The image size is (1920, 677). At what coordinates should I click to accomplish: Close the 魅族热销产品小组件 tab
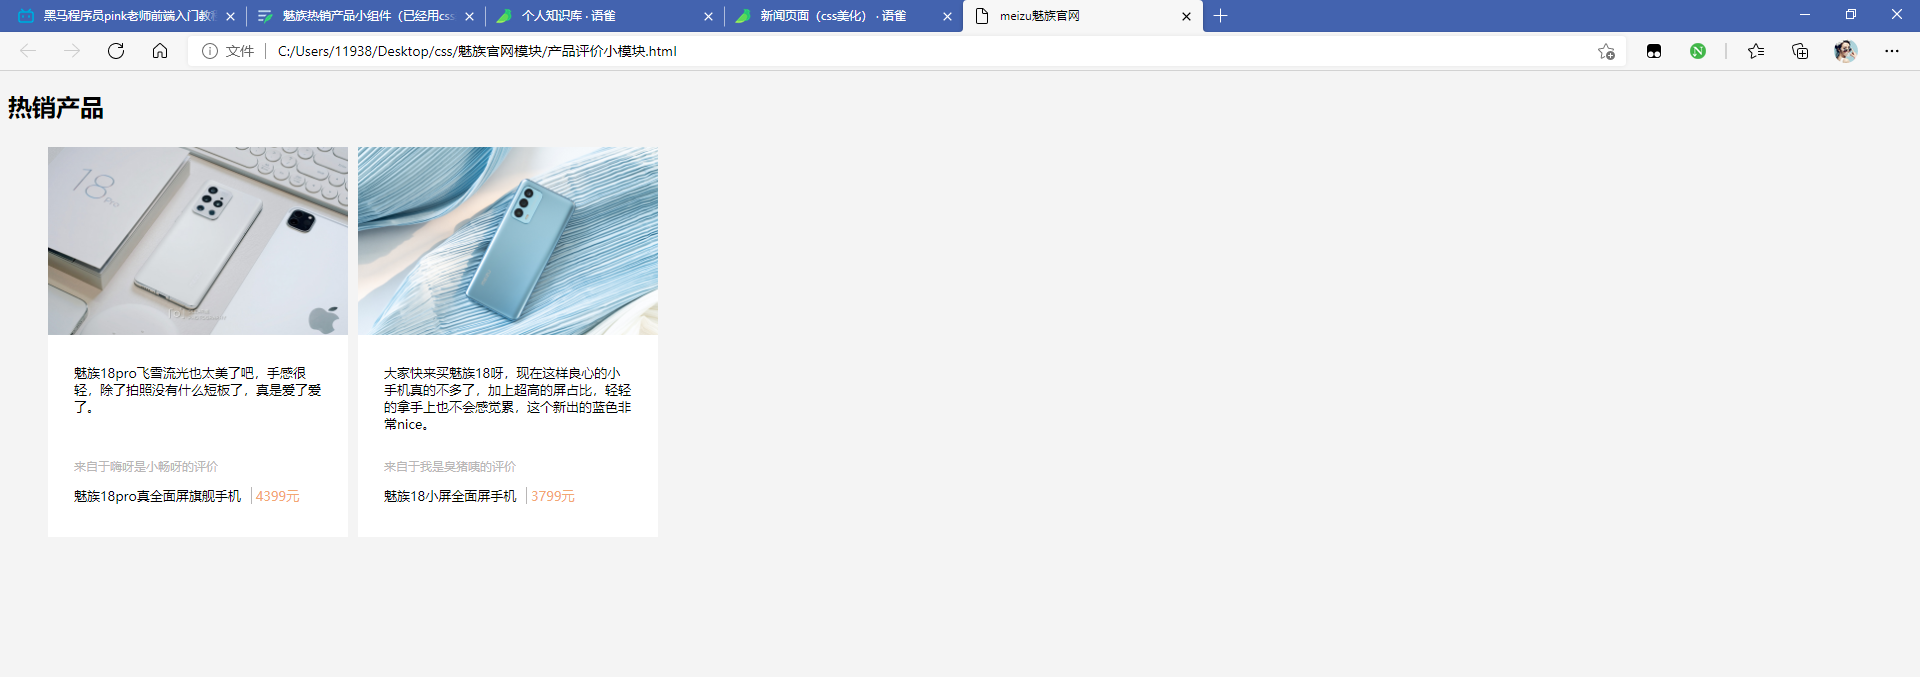click(x=470, y=16)
